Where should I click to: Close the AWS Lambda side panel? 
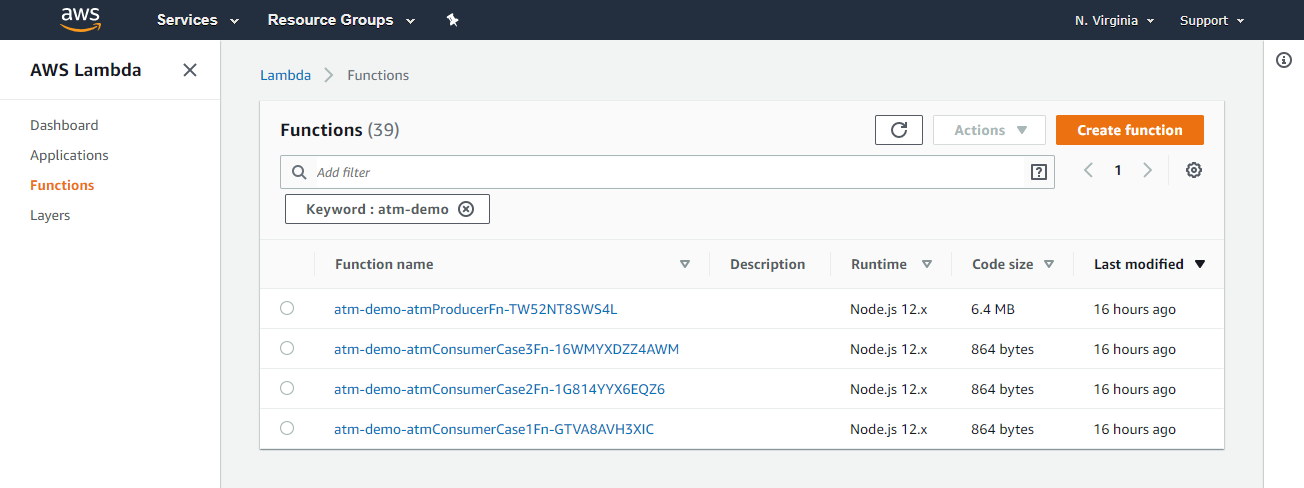tap(190, 70)
